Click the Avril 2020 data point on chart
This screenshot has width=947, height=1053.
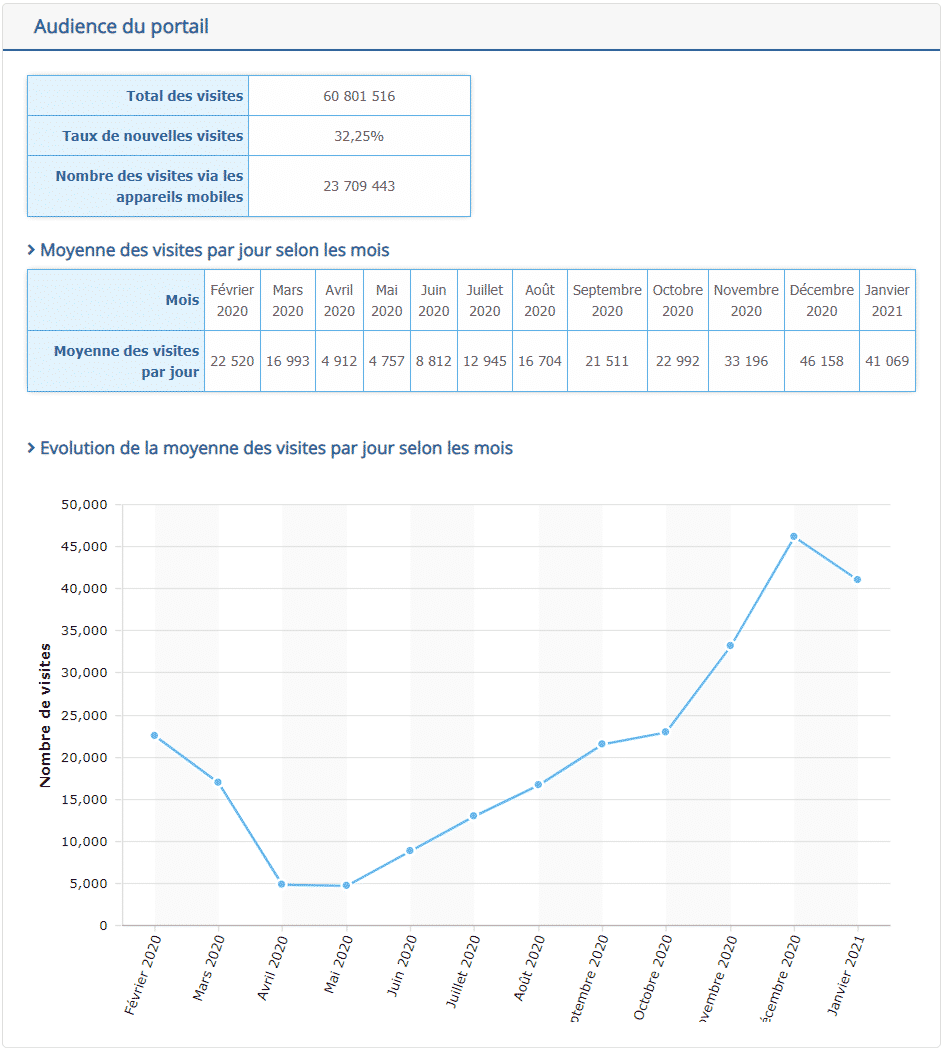click(281, 884)
